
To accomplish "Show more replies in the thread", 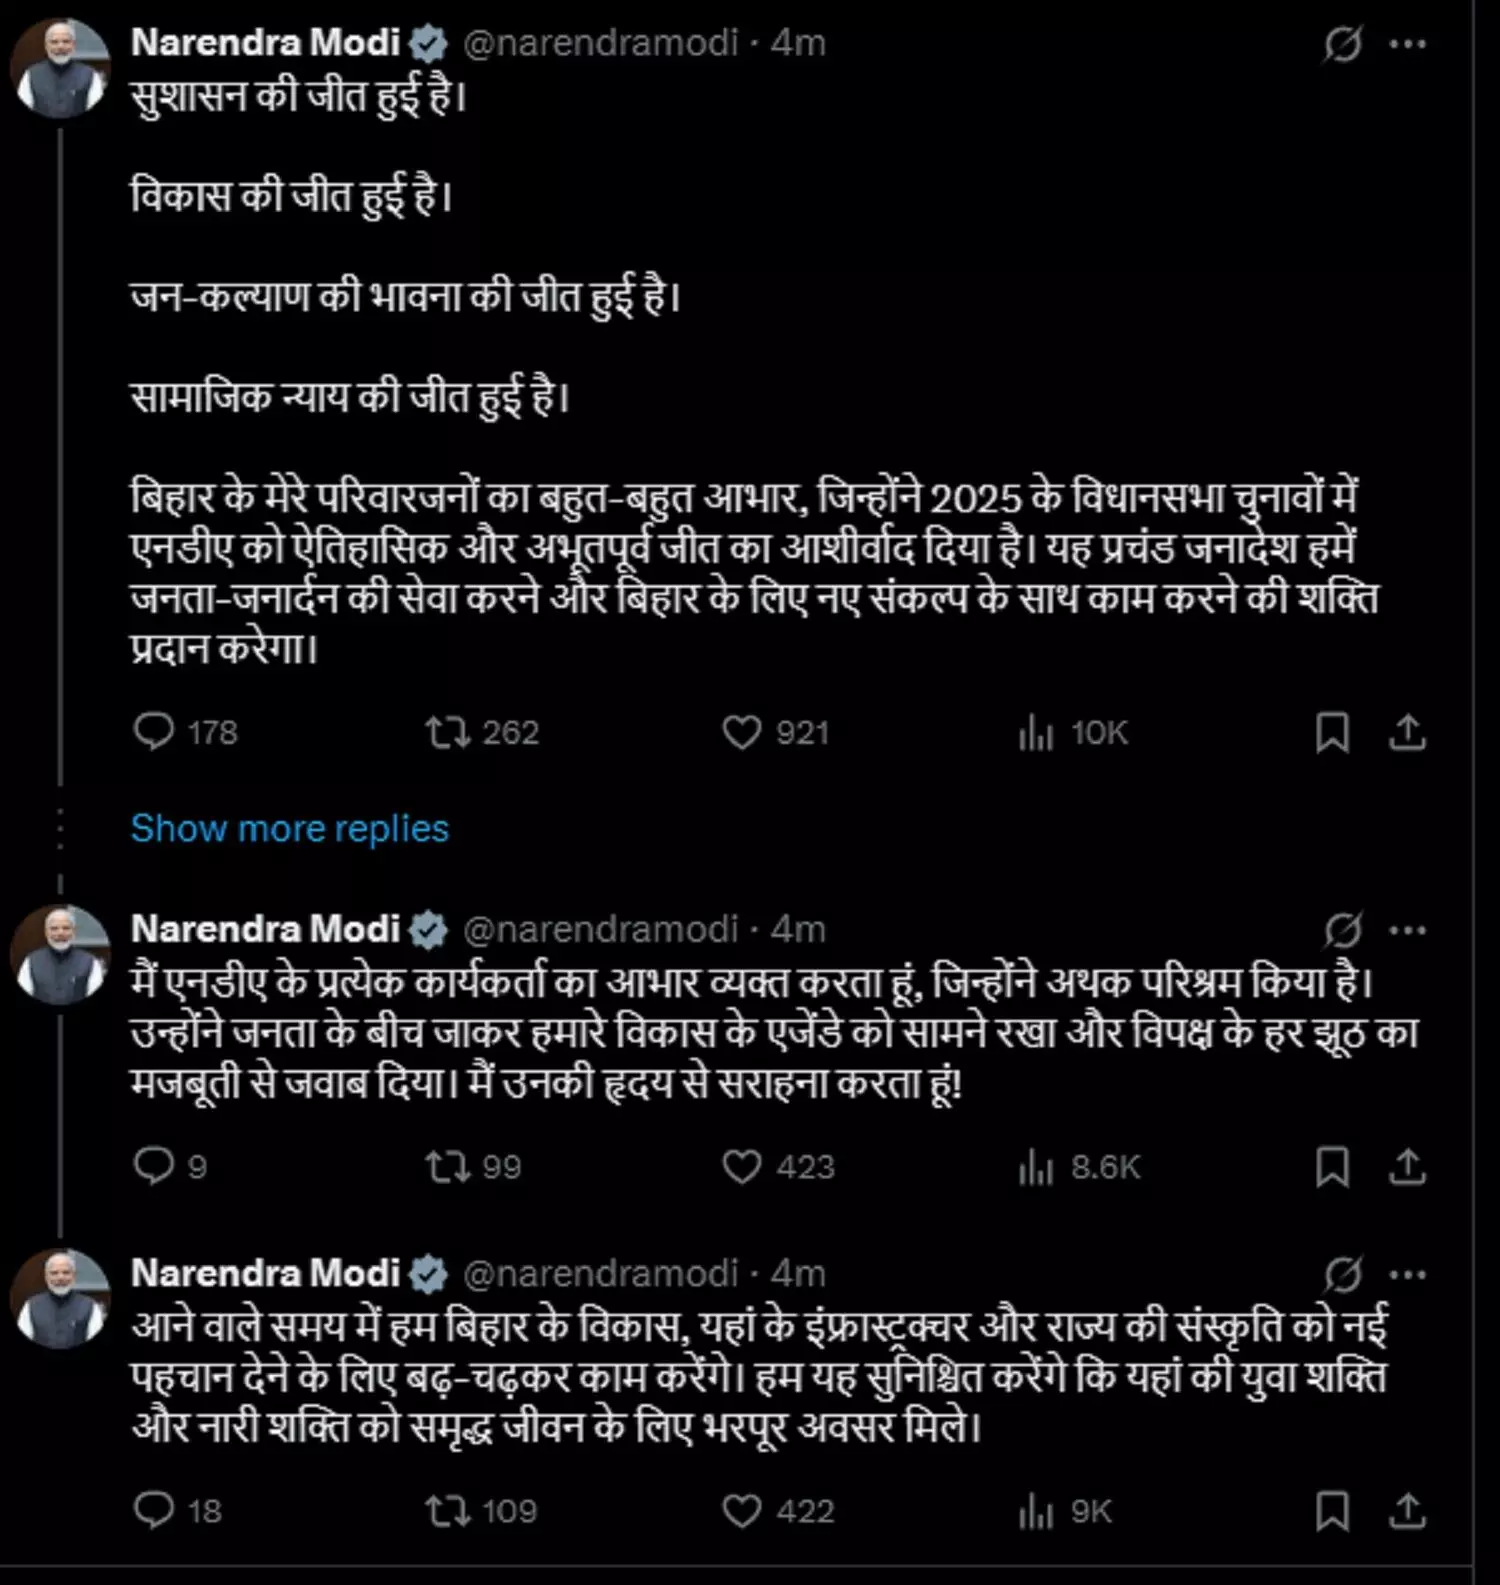I will click(x=290, y=828).
